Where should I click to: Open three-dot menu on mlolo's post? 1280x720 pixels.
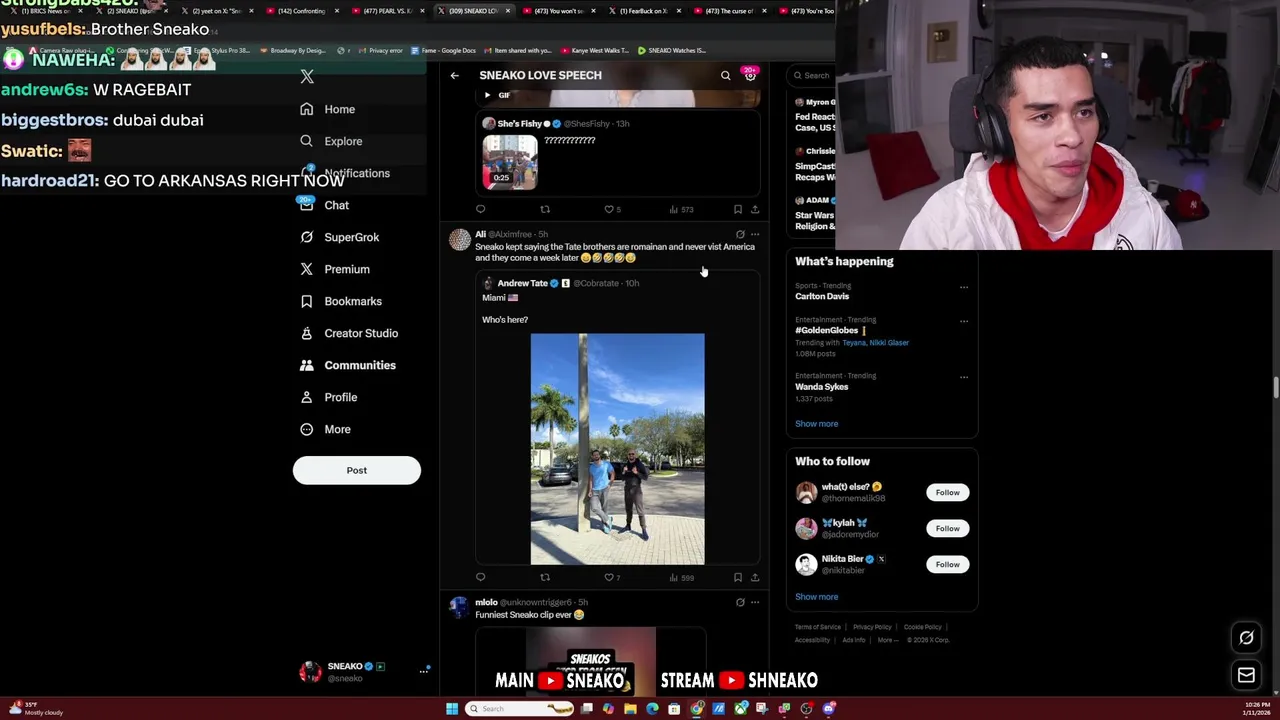755,602
